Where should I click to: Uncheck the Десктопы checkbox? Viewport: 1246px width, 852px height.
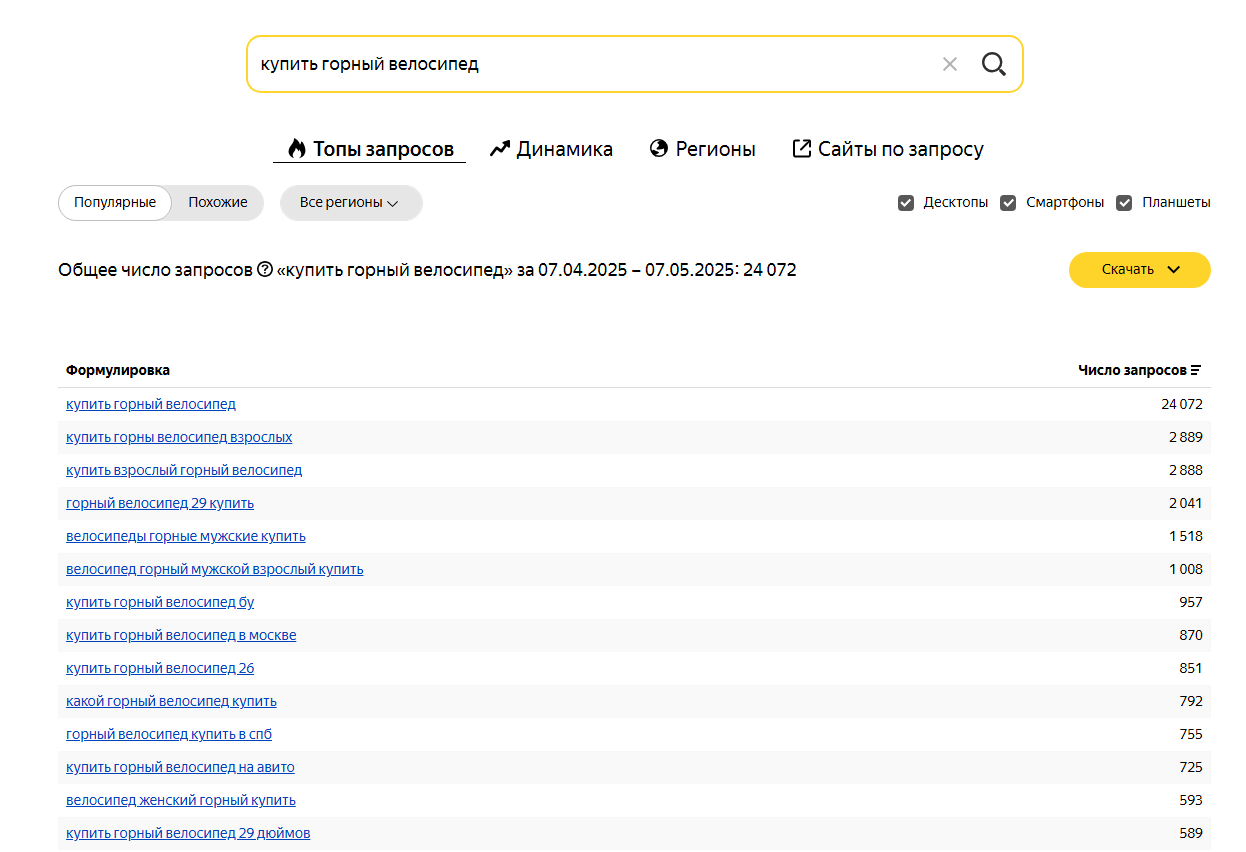(906, 203)
